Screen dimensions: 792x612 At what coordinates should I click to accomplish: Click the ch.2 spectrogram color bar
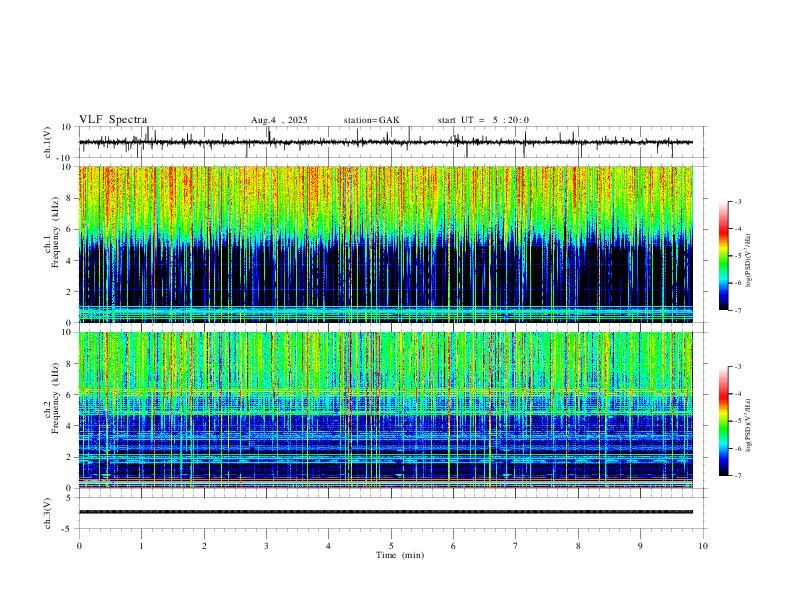coord(724,421)
